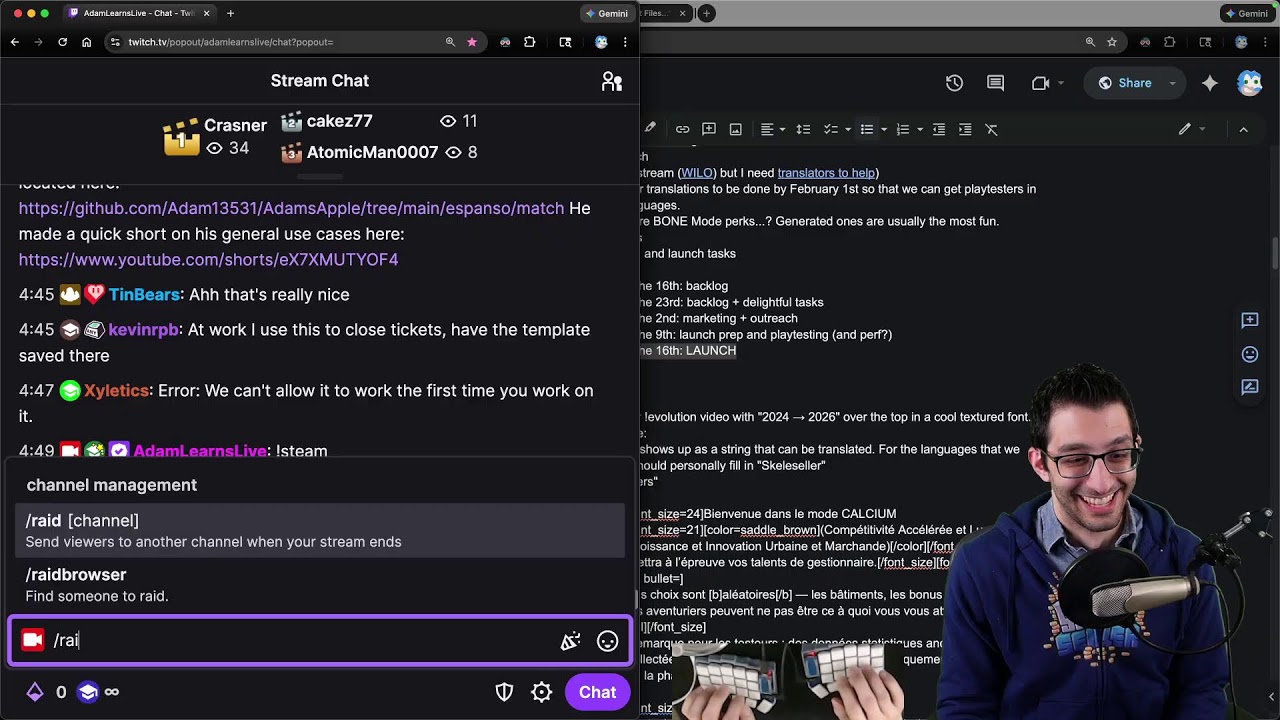The image size is (1280, 720).
Task: Open Extensions puzzle icon in Twitch window
Action: point(529,42)
